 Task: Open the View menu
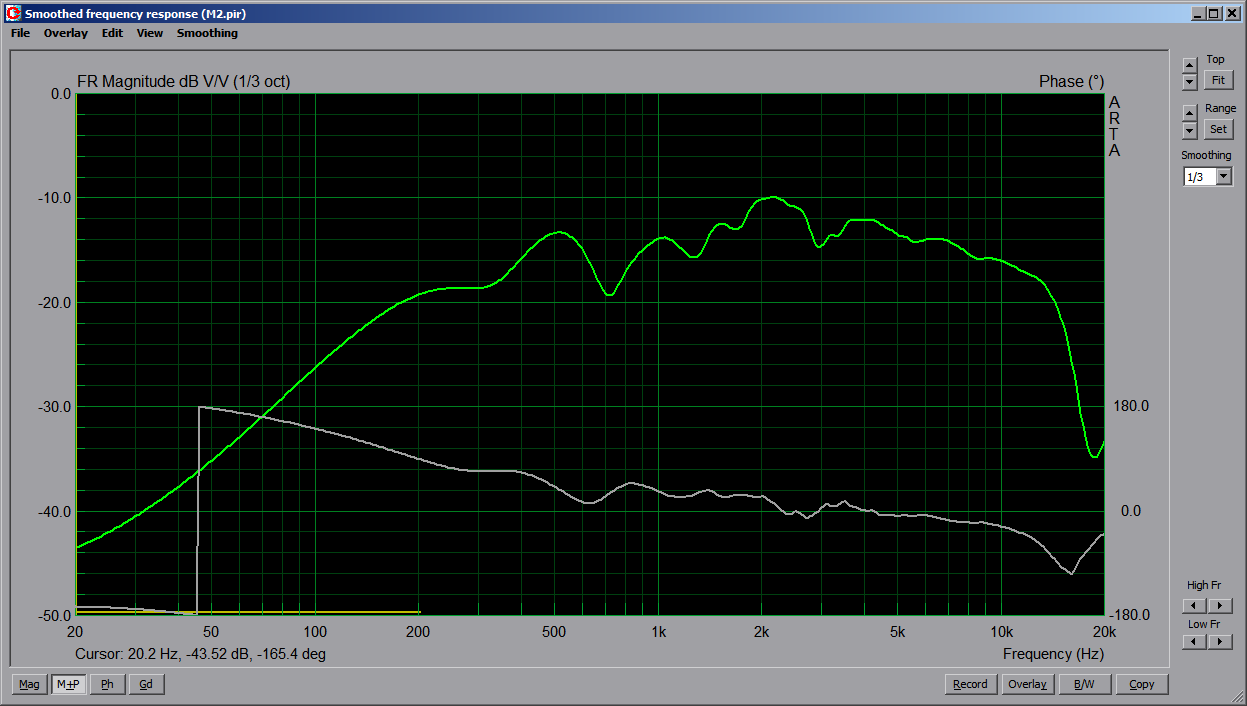150,33
